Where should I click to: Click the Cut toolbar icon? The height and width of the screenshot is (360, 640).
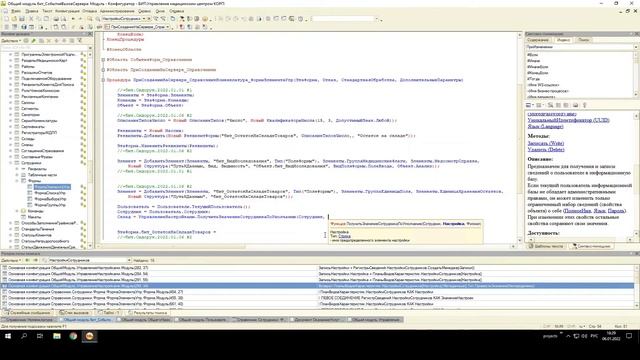(31, 19)
